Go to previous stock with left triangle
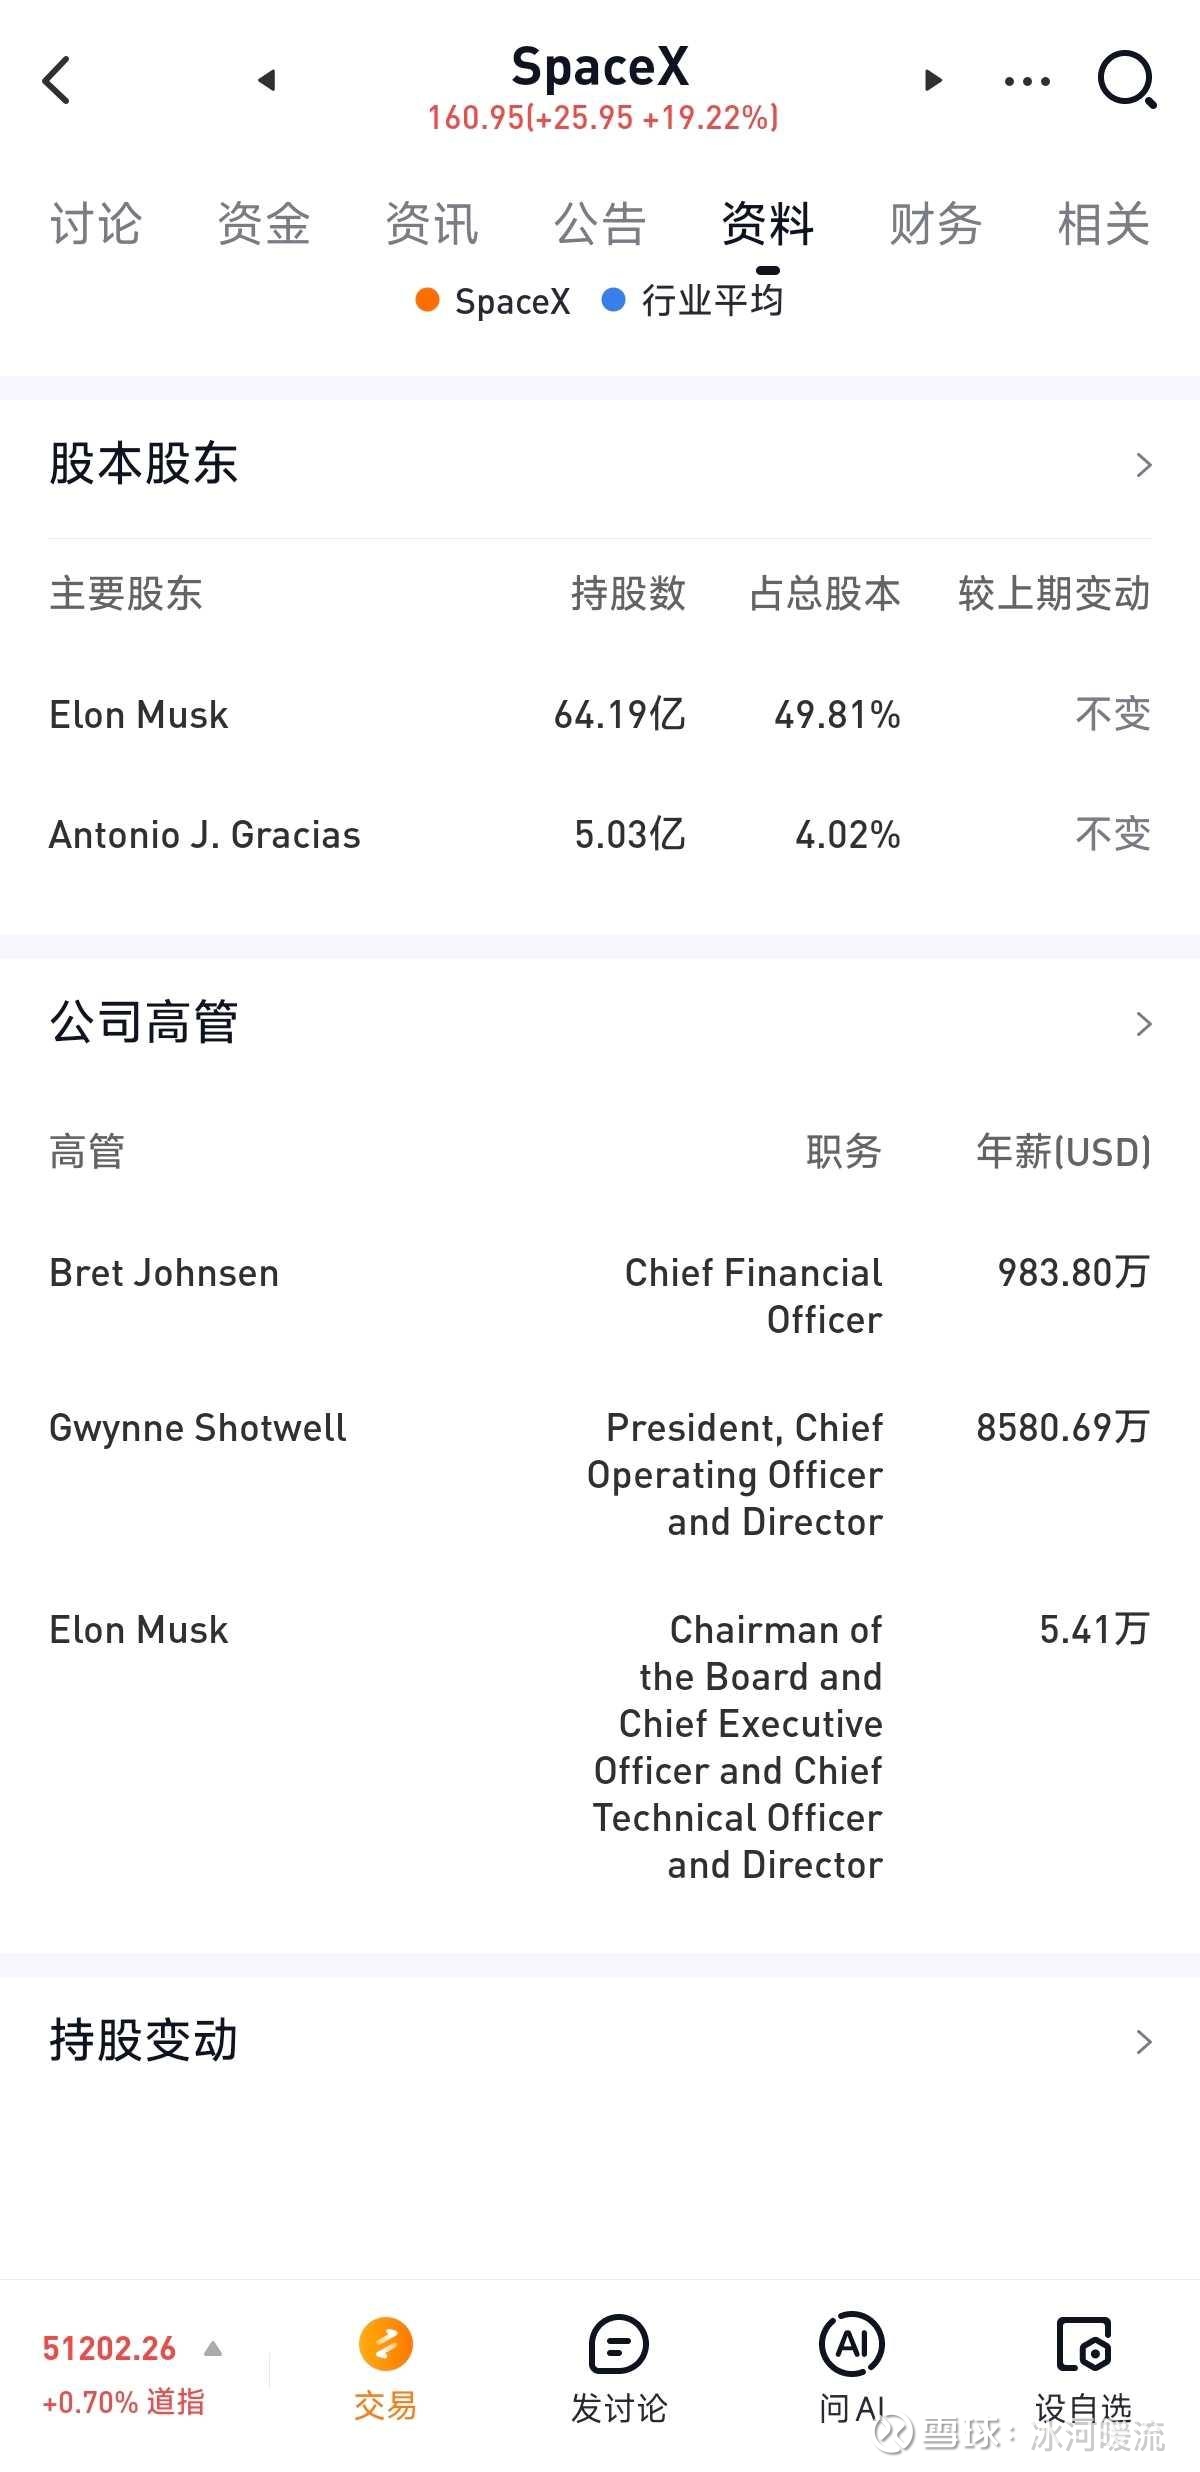This screenshot has height=2472, width=1200. tap(266, 80)
